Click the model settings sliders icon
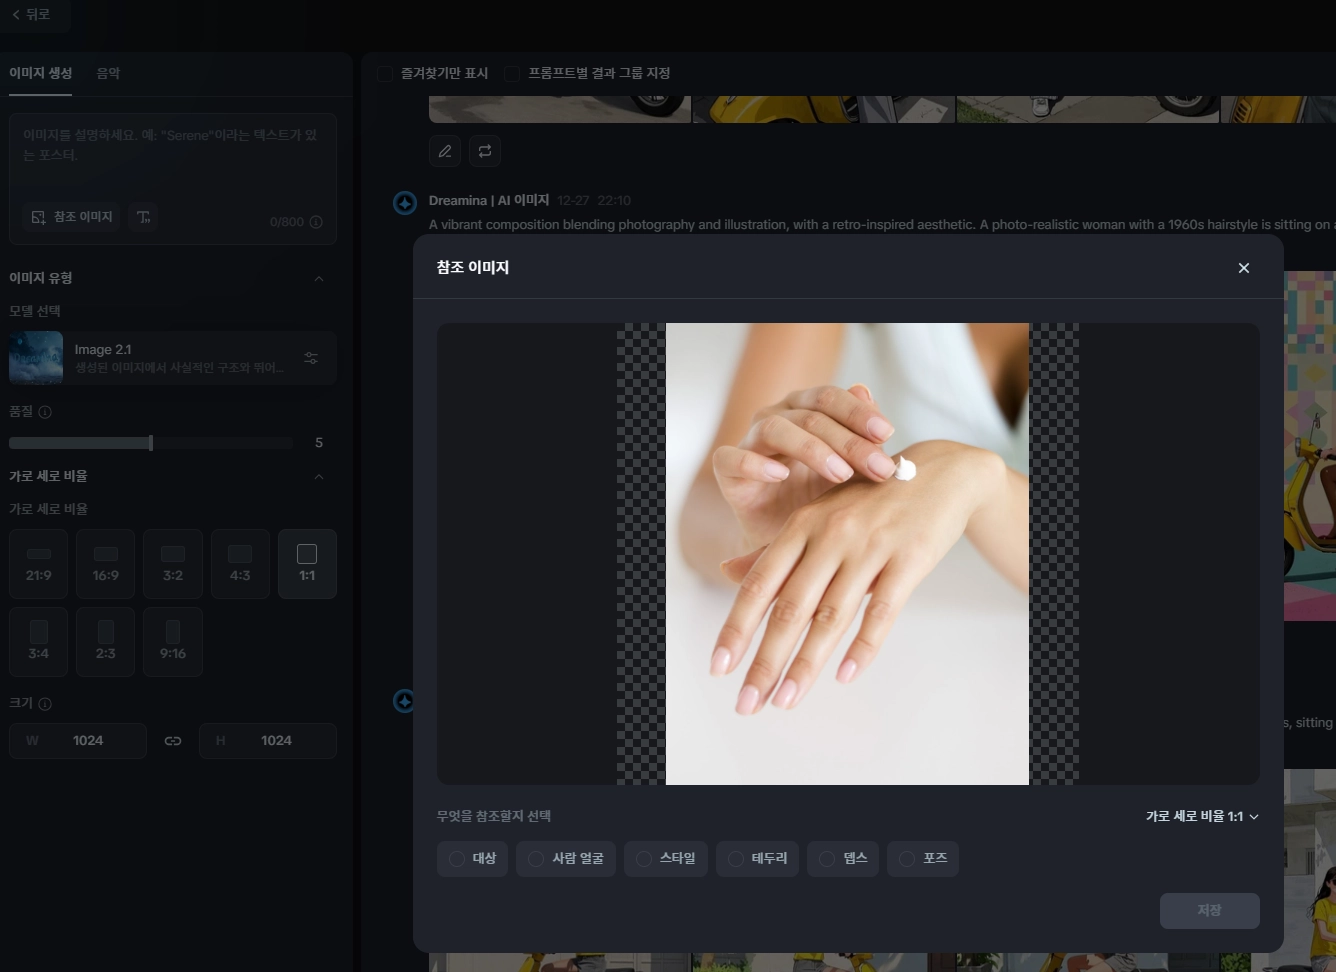The height and width of the screenshot is (972, 1336). pos(311,358)
